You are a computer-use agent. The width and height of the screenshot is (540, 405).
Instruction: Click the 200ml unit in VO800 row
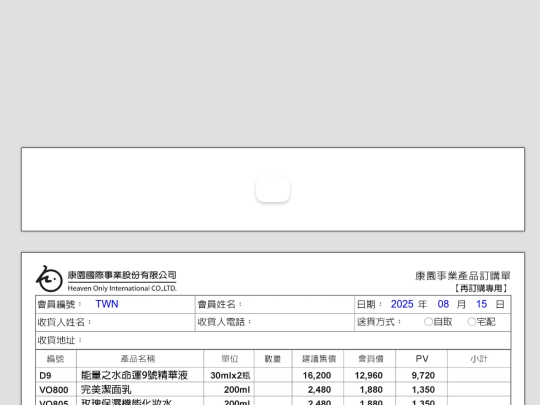click(x=237, y=390)
